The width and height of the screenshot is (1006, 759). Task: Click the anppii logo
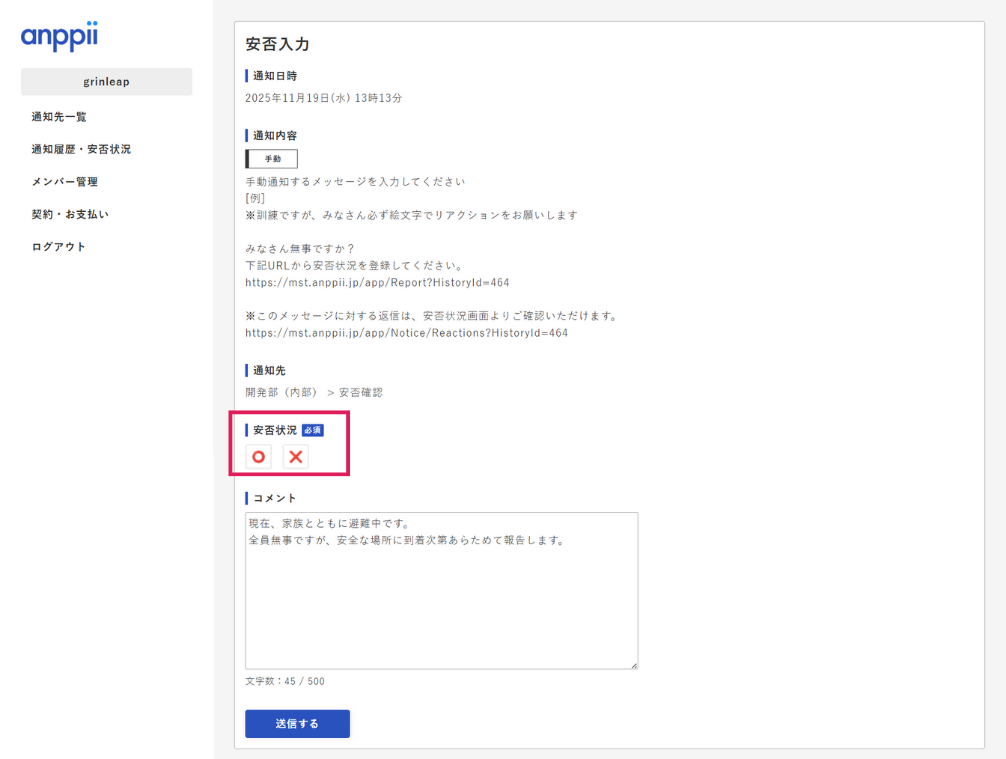(59, 37)
